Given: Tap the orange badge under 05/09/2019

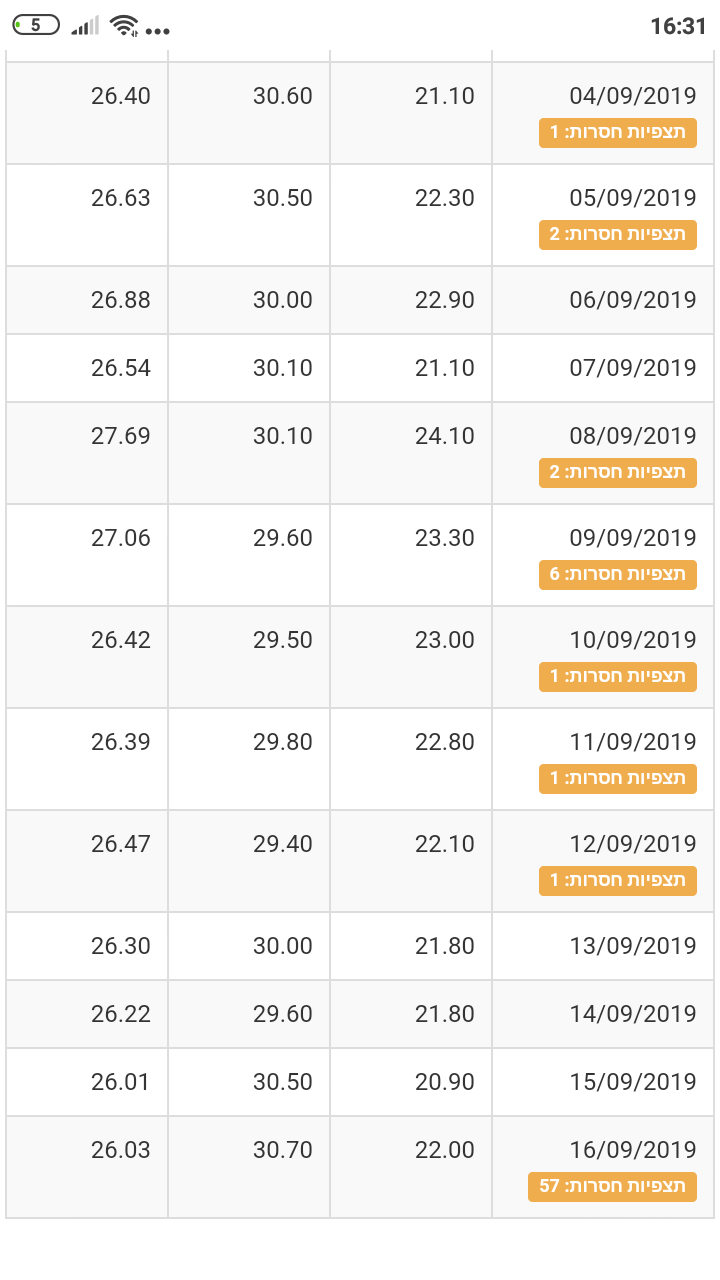Looking at the screenshot, I should click(617, 235).
